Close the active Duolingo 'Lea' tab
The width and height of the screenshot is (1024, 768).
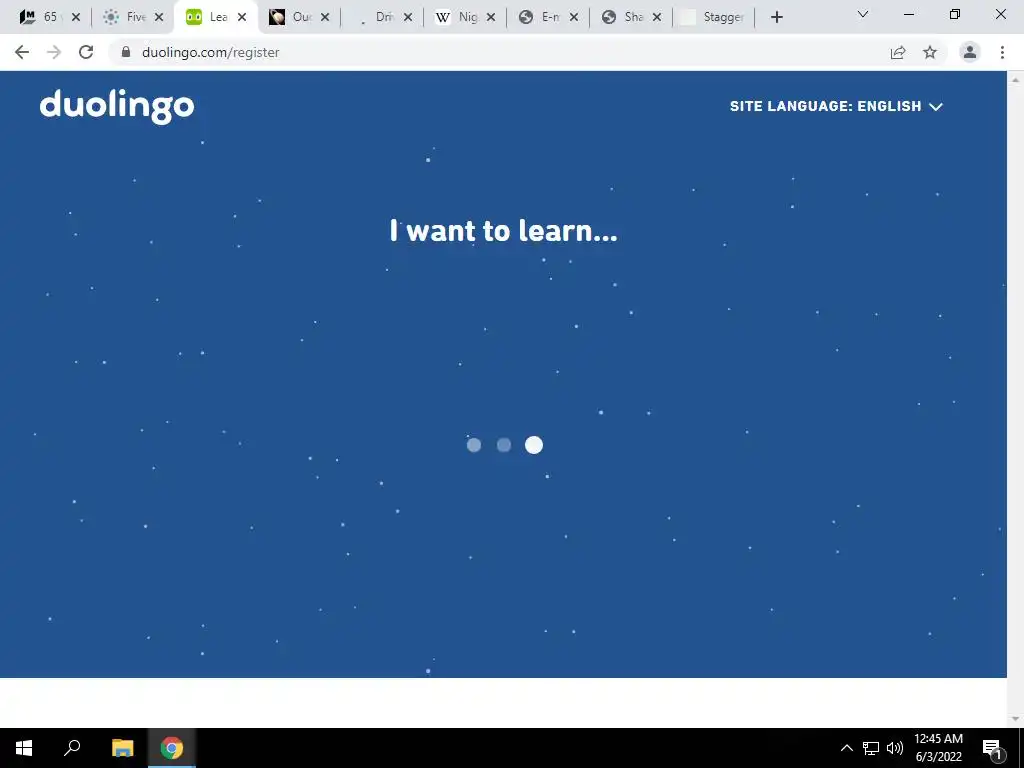242,17
